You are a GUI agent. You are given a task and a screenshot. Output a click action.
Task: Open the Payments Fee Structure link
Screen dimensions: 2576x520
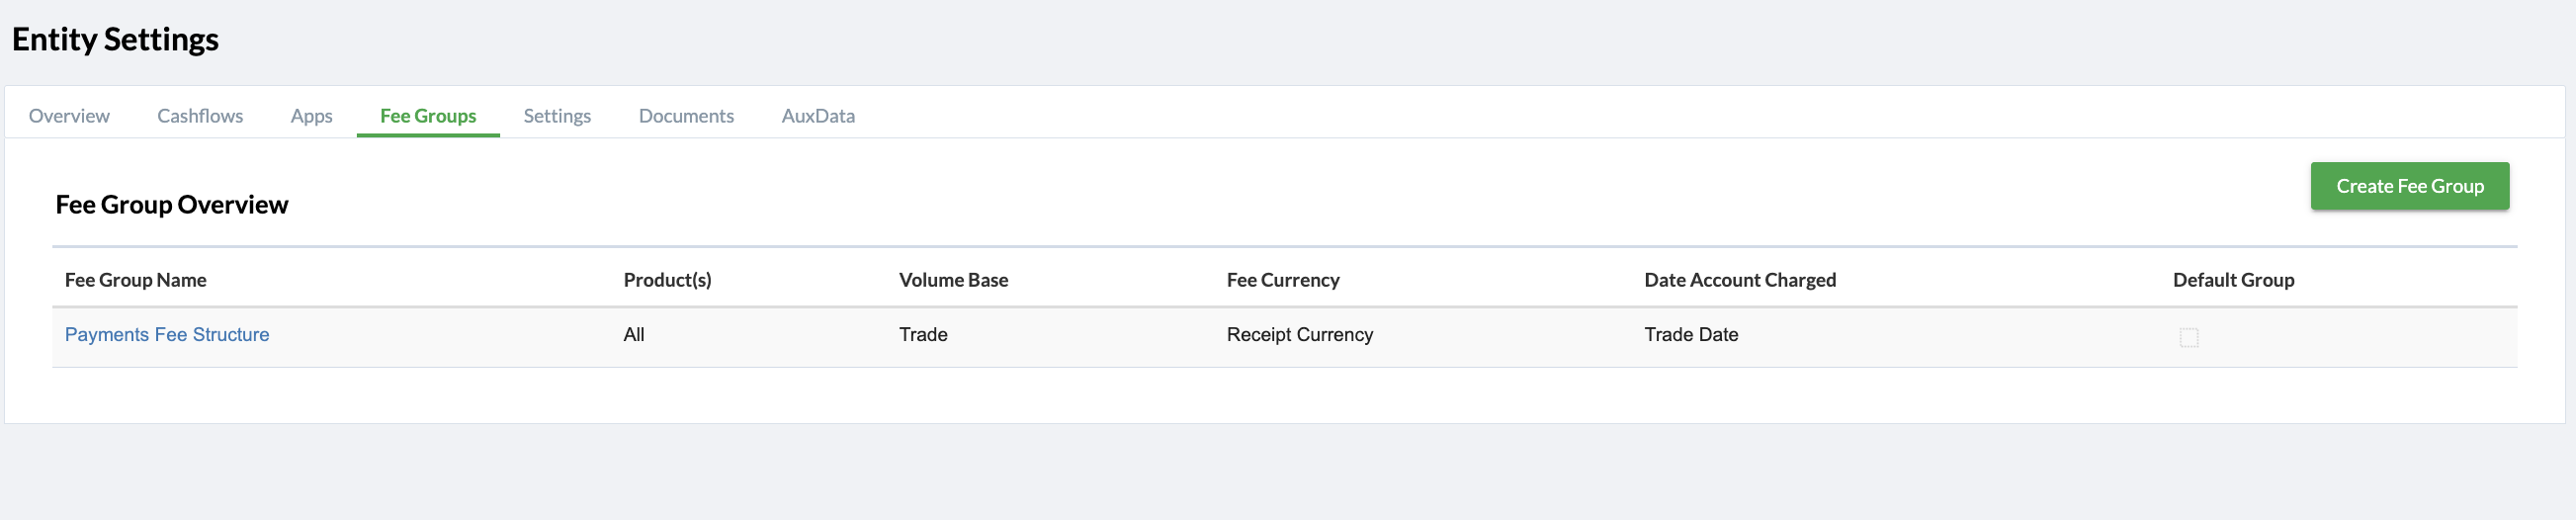(x=167, y=335)
